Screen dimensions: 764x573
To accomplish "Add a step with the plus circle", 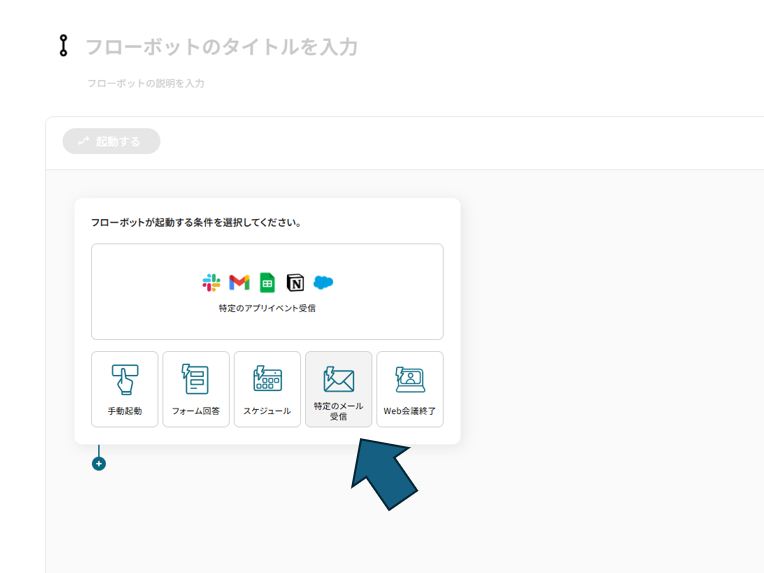I will click(x=98, y=463).
